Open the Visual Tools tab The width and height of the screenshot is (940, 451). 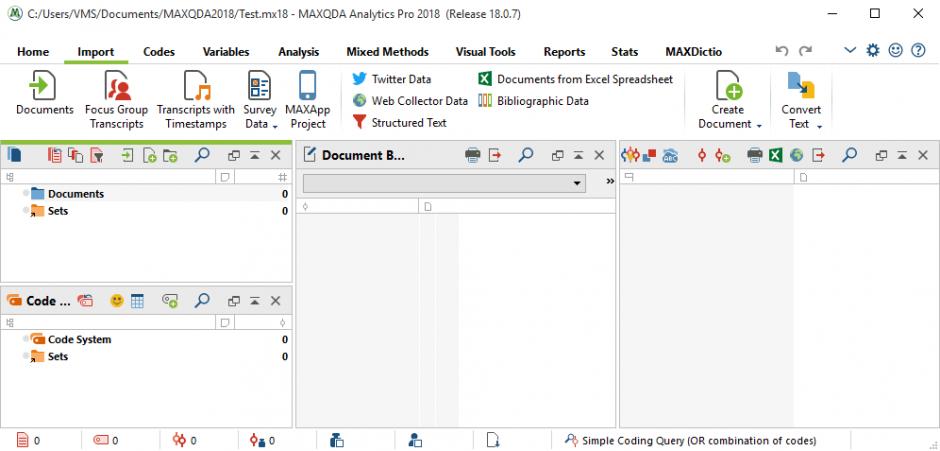[486, 52]
